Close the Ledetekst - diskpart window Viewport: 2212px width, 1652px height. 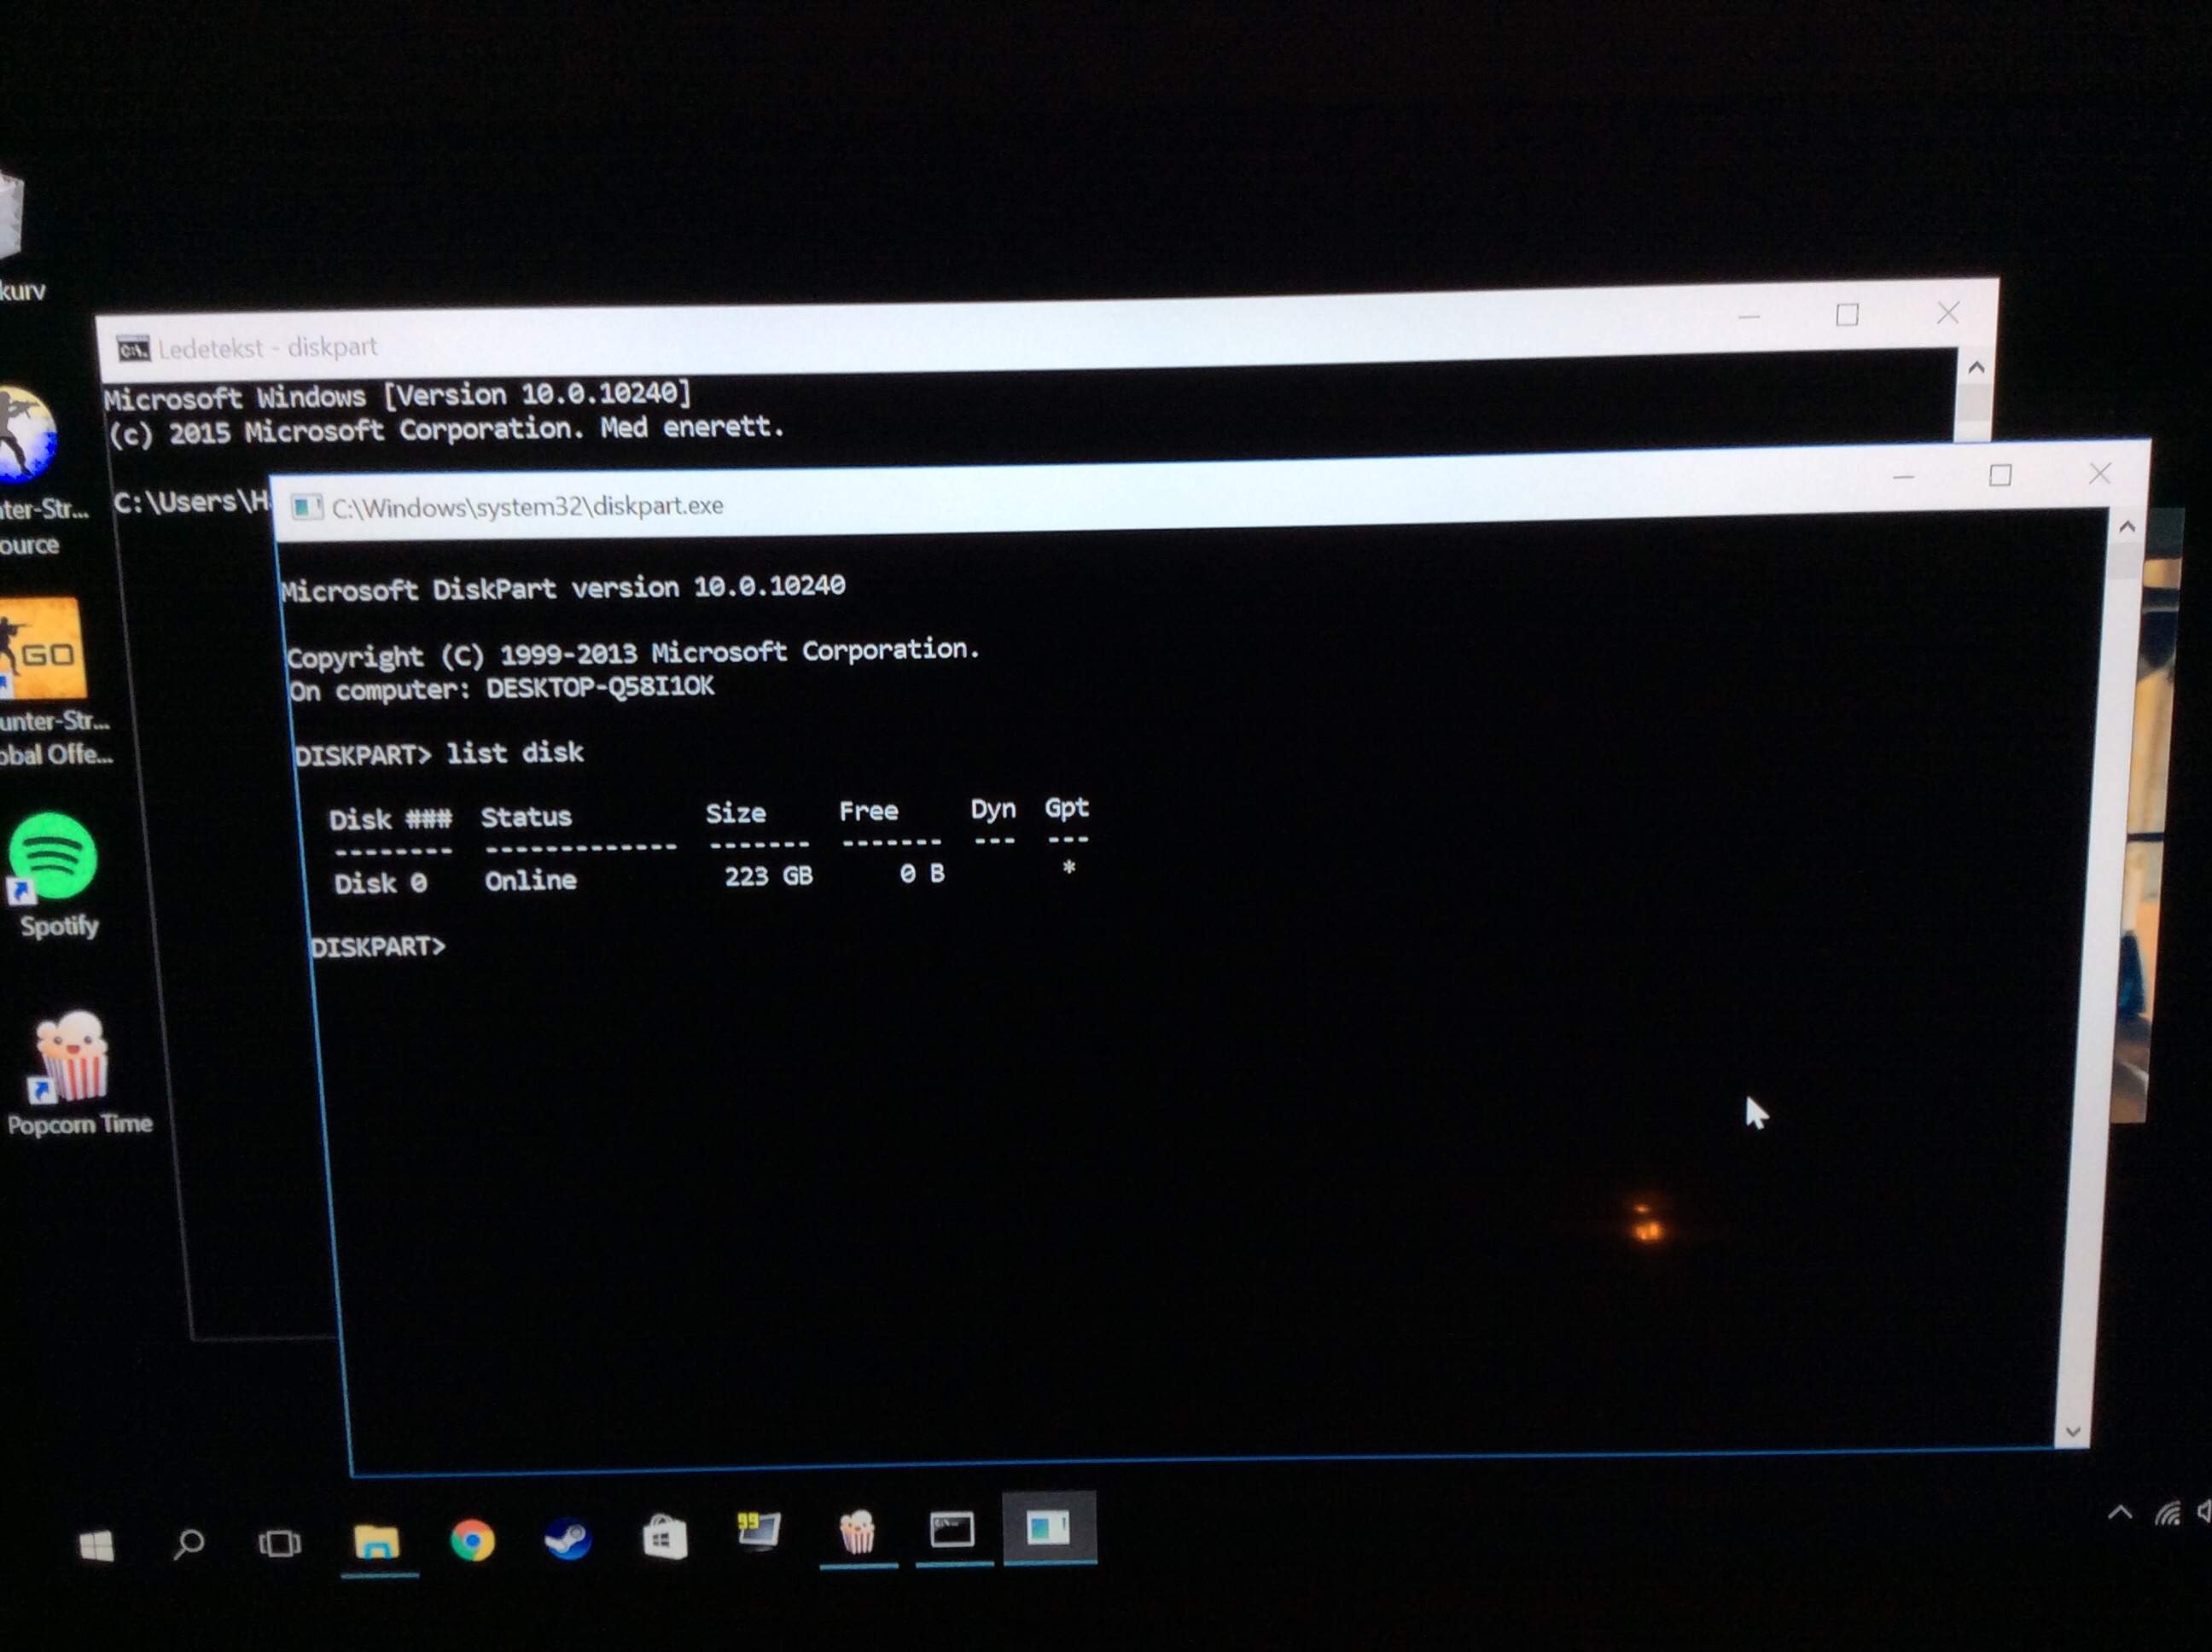click(x=1947, y=313)
